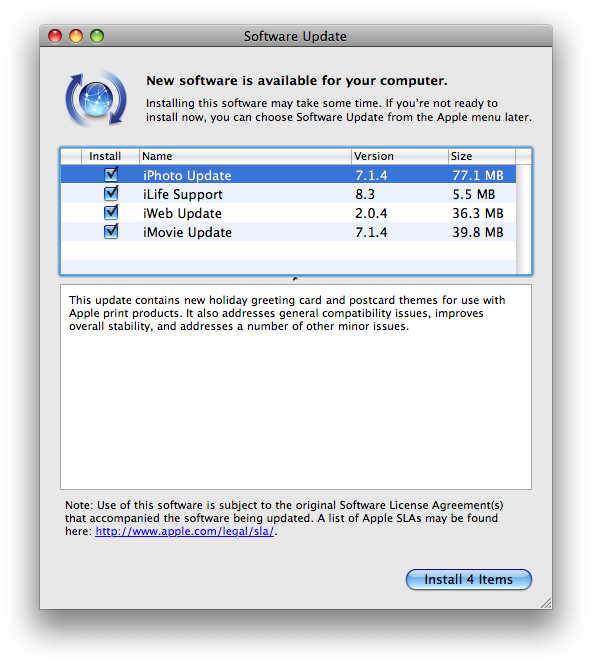The width and height of the screenshot is (592, 664).
Task: Toggle the iWeb Update install checkbox
Action: (111, 212)
